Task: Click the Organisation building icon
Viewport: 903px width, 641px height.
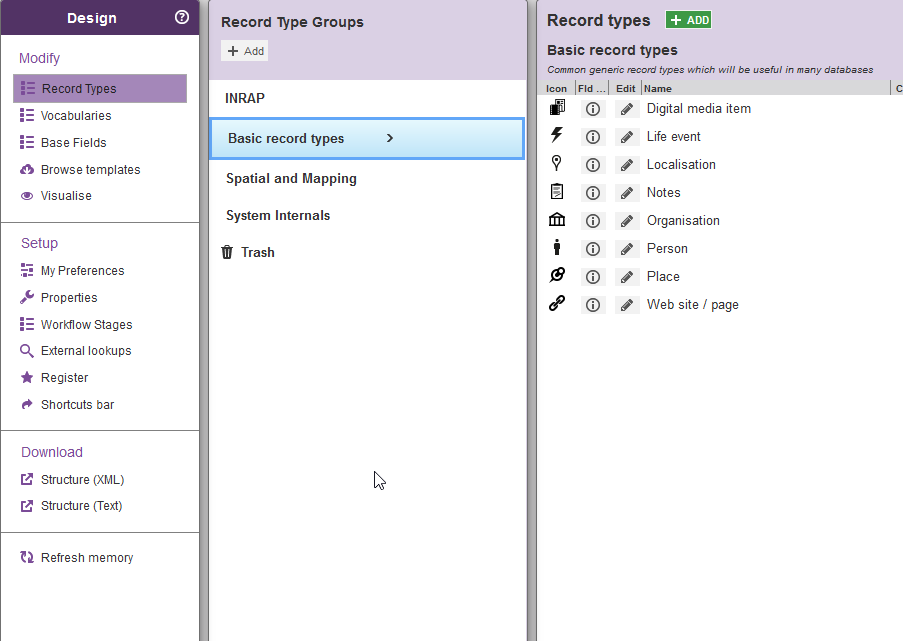Action: tap(557, 220)
